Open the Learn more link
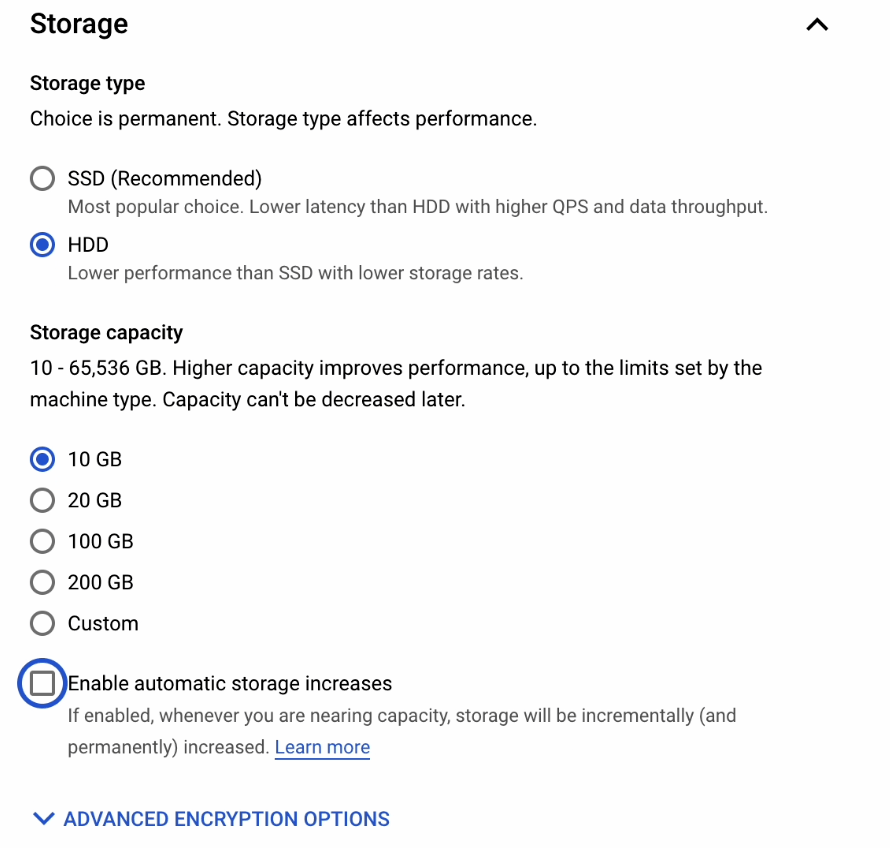The image size is (890, 848). tap(322, 747)
